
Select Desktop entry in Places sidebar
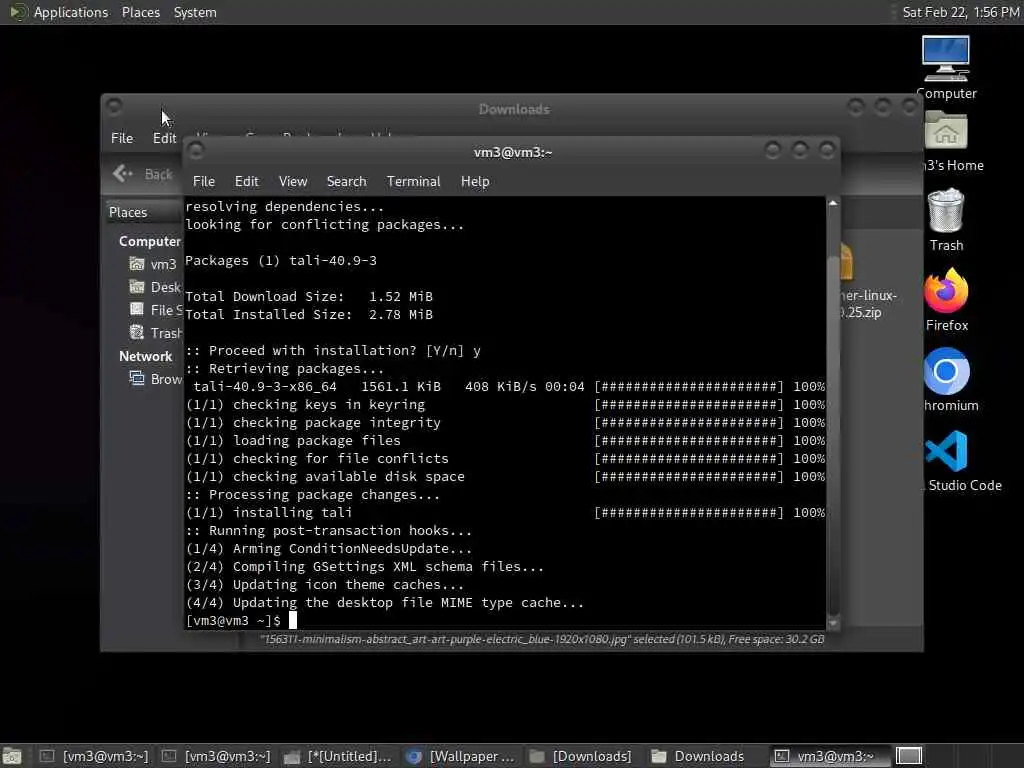tap(155, 287)
